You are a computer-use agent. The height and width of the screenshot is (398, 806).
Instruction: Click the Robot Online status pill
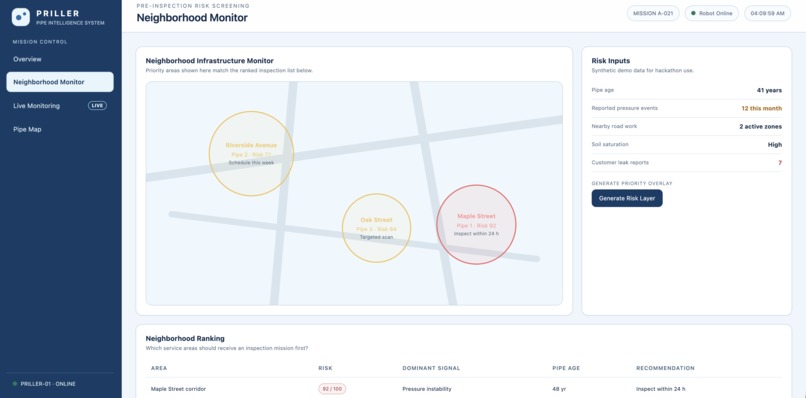pyautogui.click(x=711, y=13)
